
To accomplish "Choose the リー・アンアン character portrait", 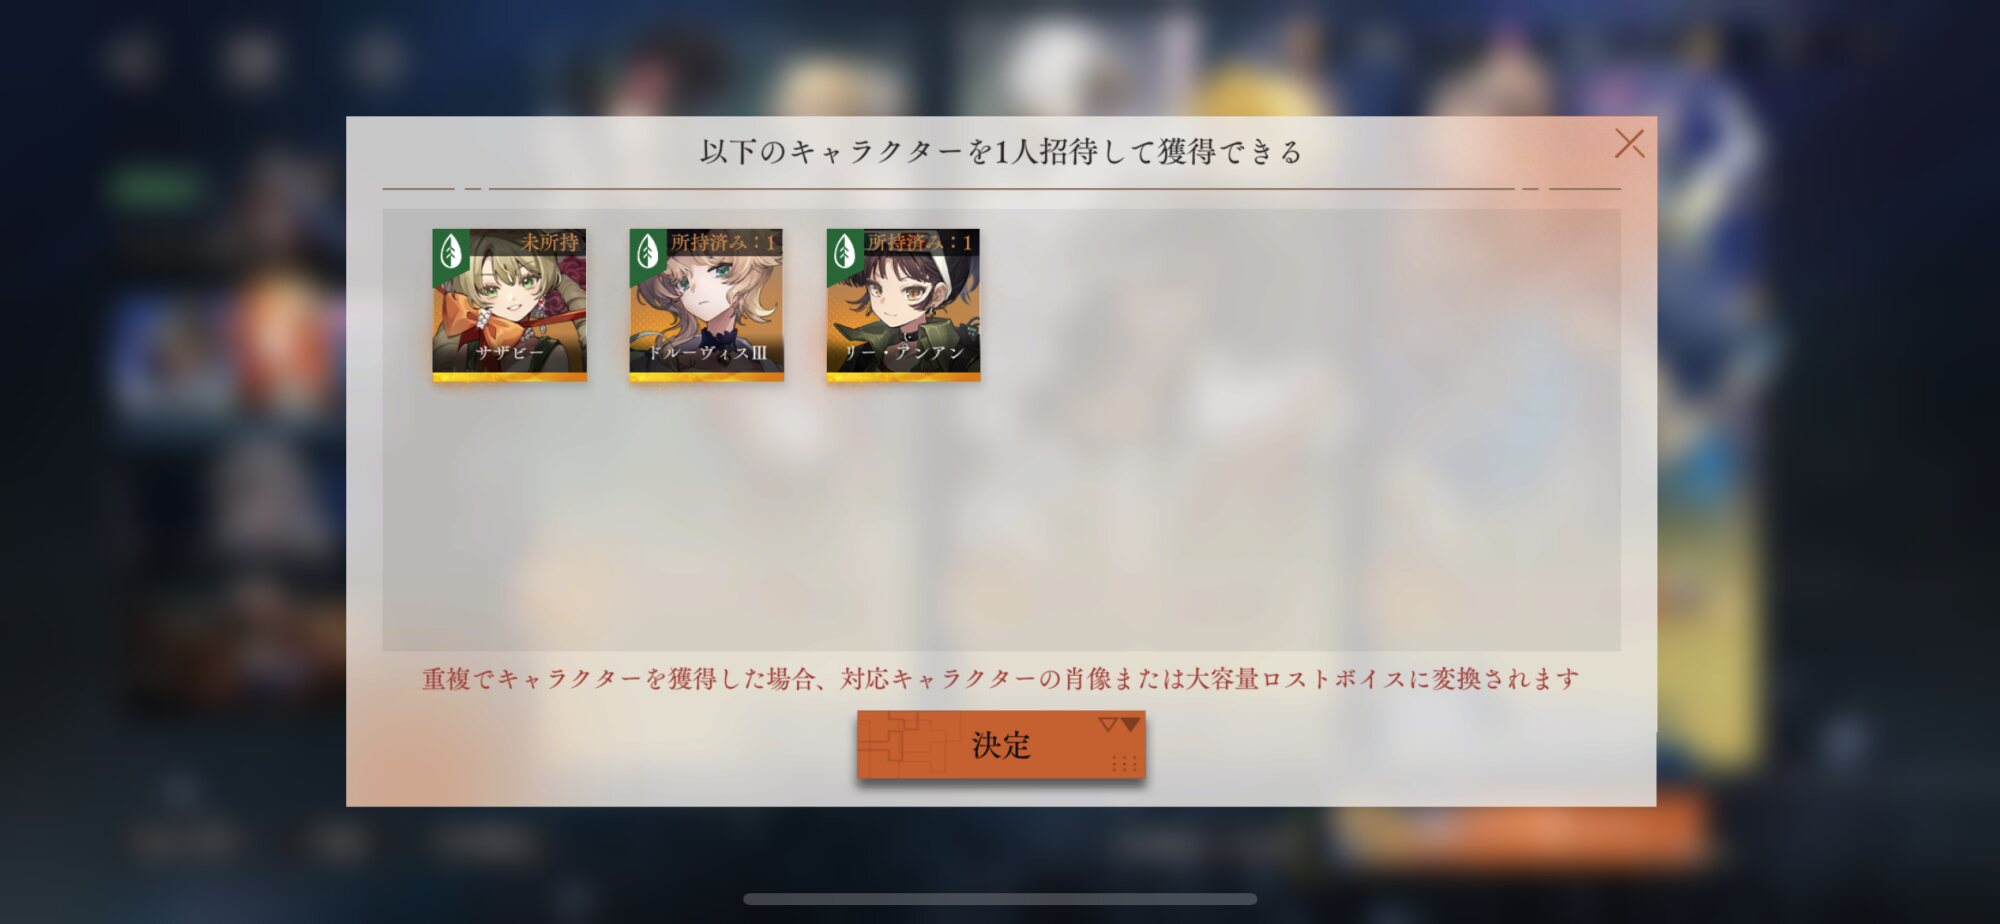I will pos(903,305).
